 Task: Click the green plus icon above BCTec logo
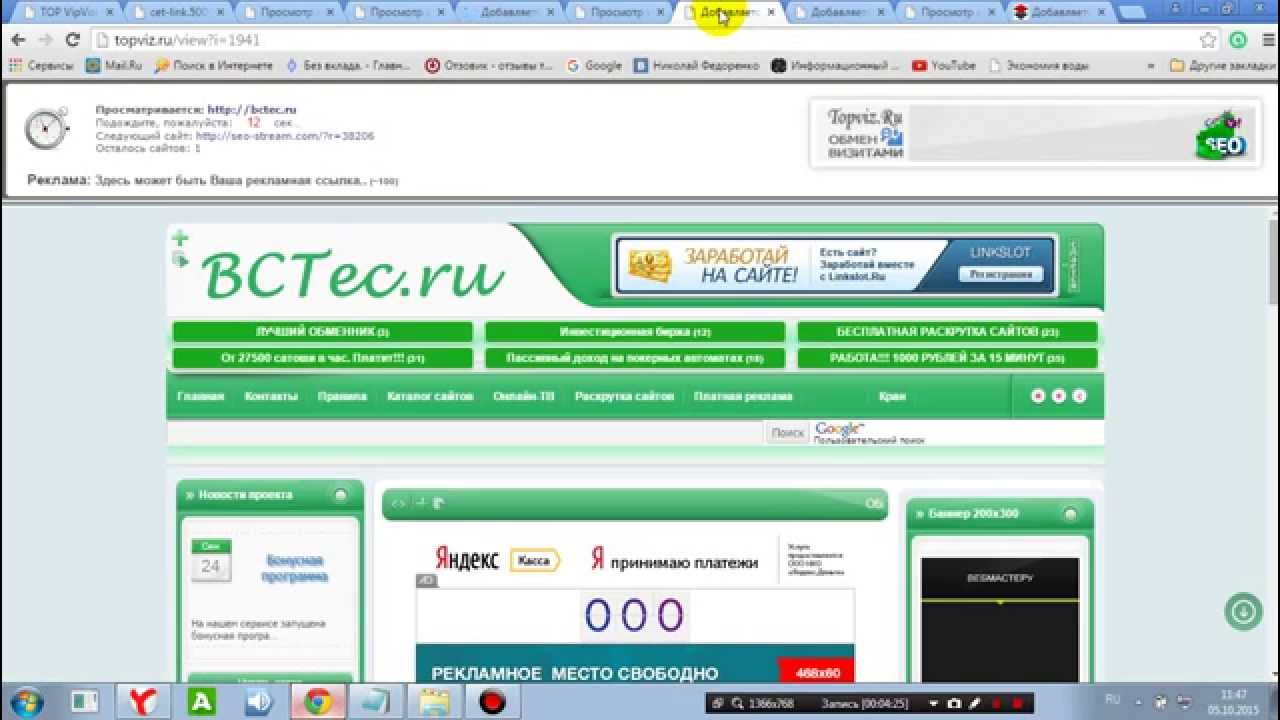(x=180, y=238)
